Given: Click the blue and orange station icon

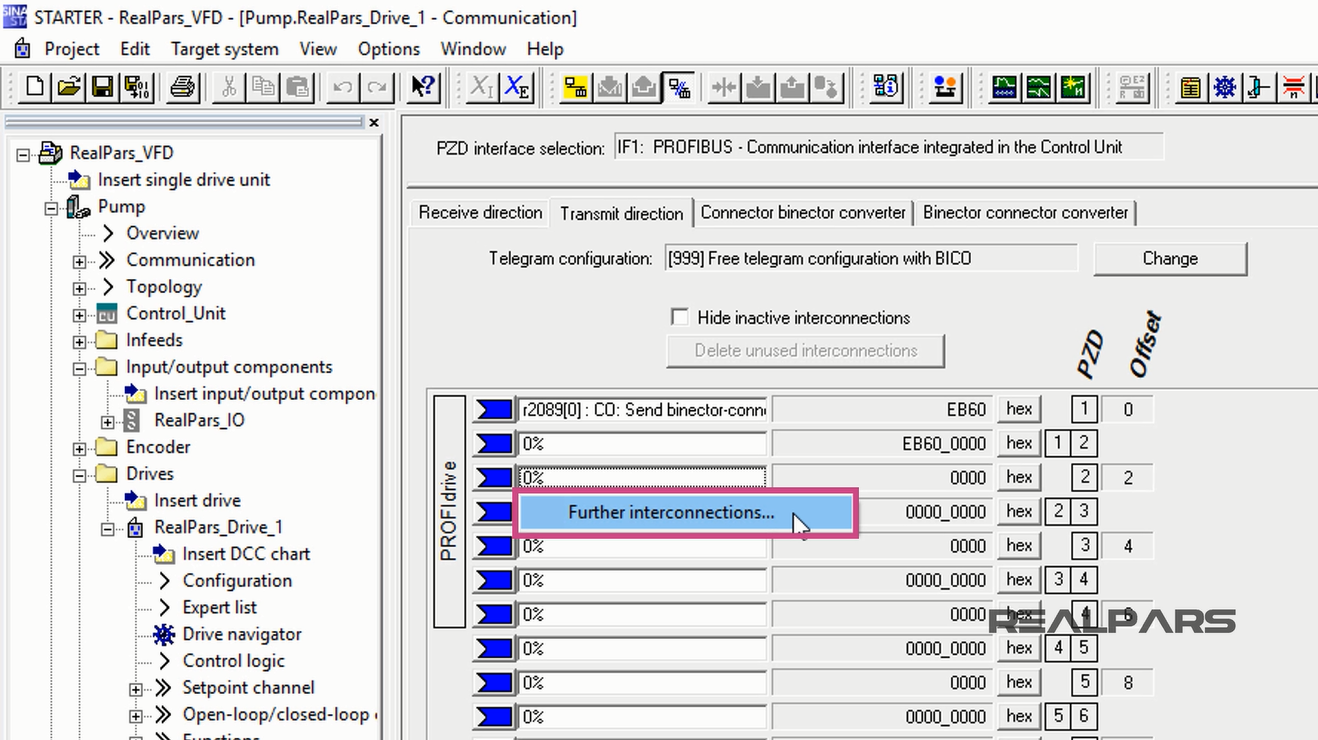Looking at the screenshot, I should pyautogui.click(x=946, y=87).
